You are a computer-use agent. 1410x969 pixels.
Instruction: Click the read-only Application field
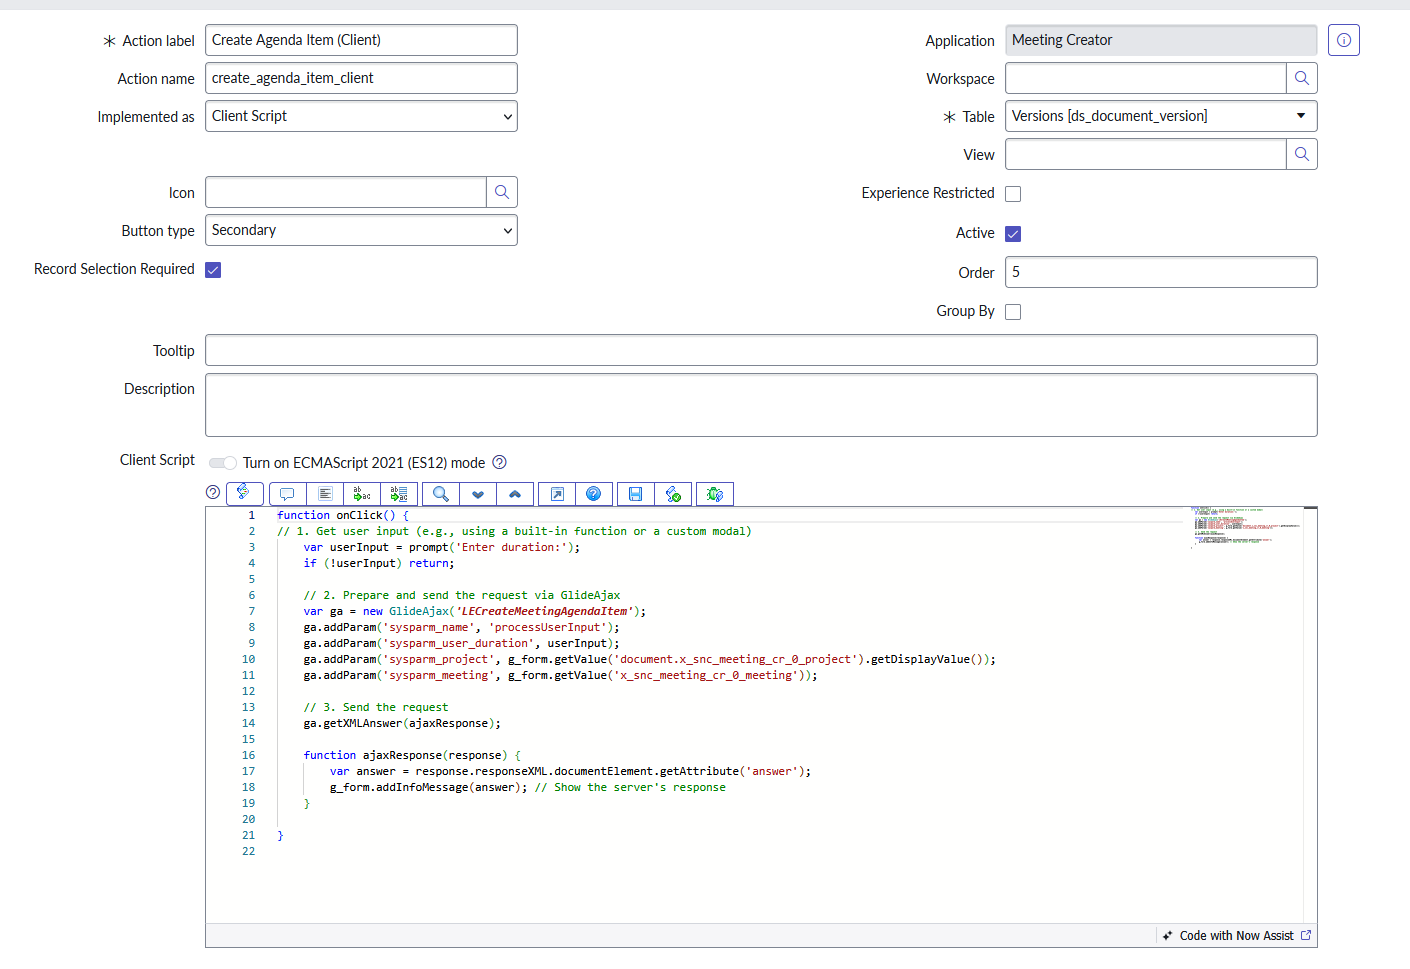pos(1161,40)
